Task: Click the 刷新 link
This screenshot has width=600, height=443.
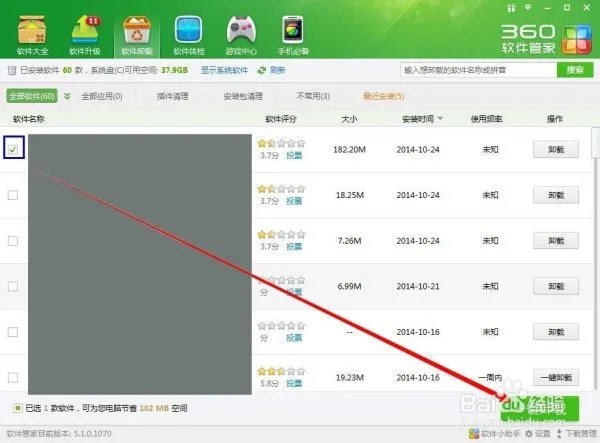Action: (x=278, y=70)
